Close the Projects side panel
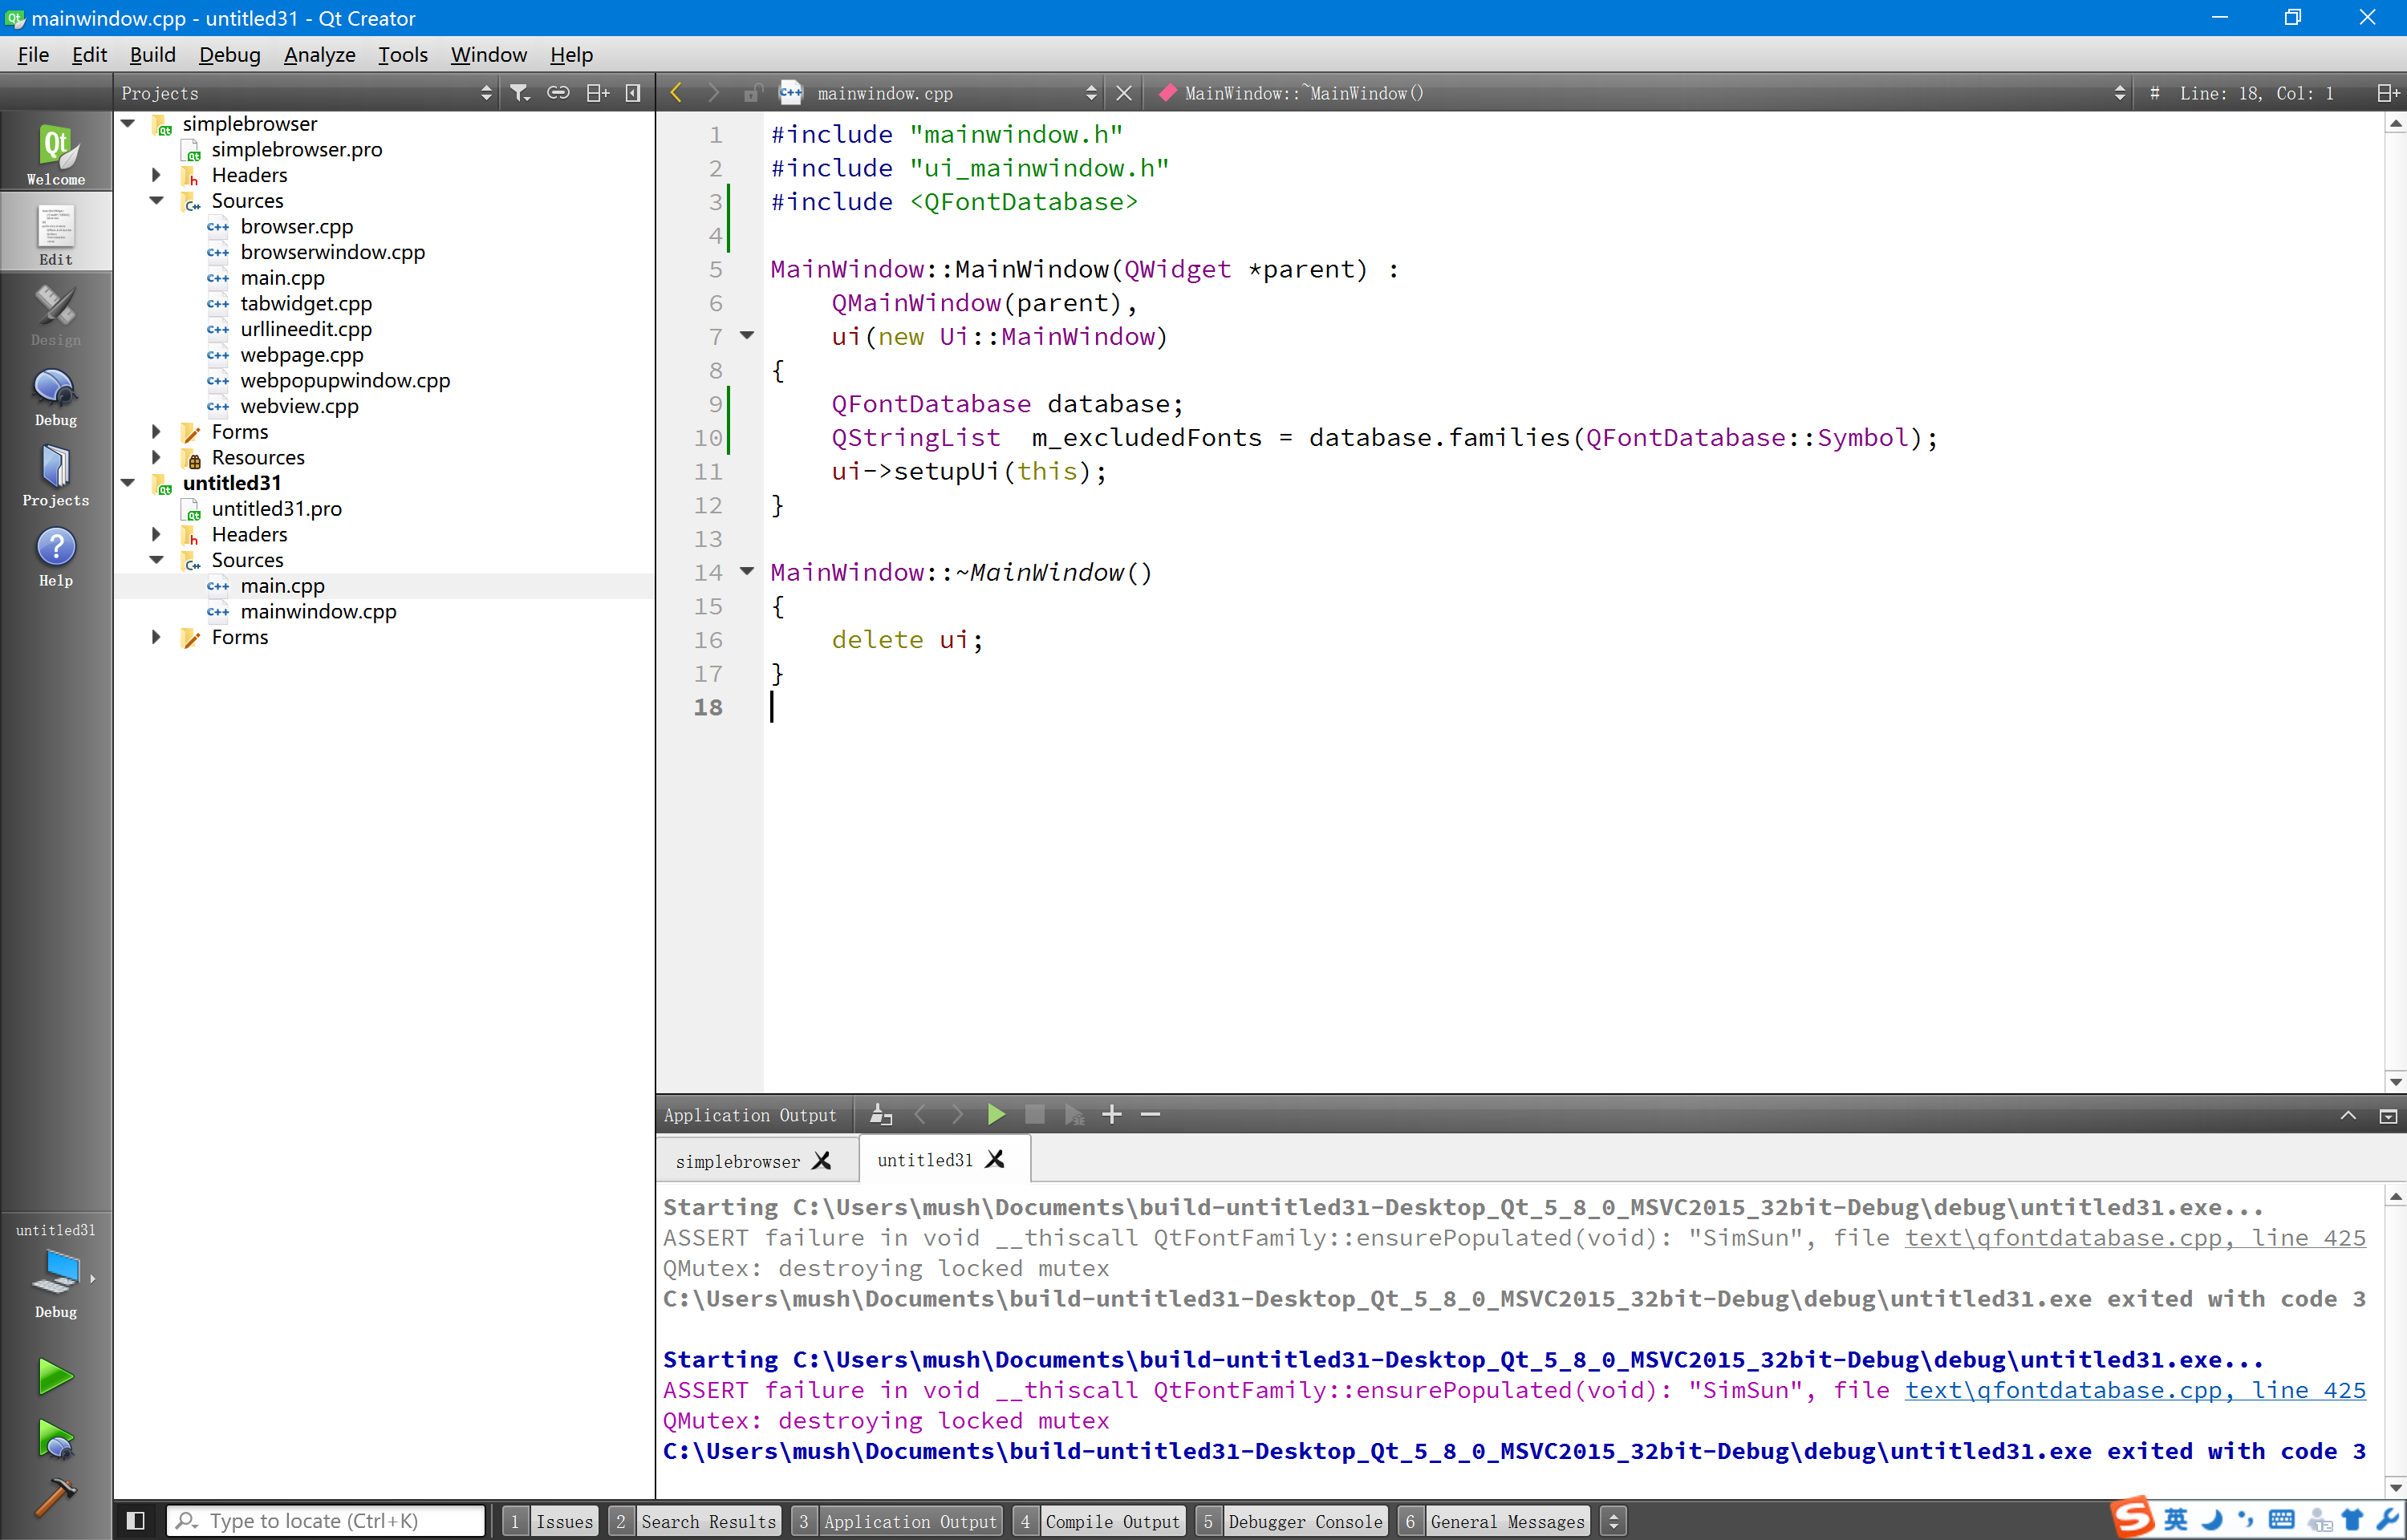This screenshot has height=1540, width=2407. pos(632,93)
